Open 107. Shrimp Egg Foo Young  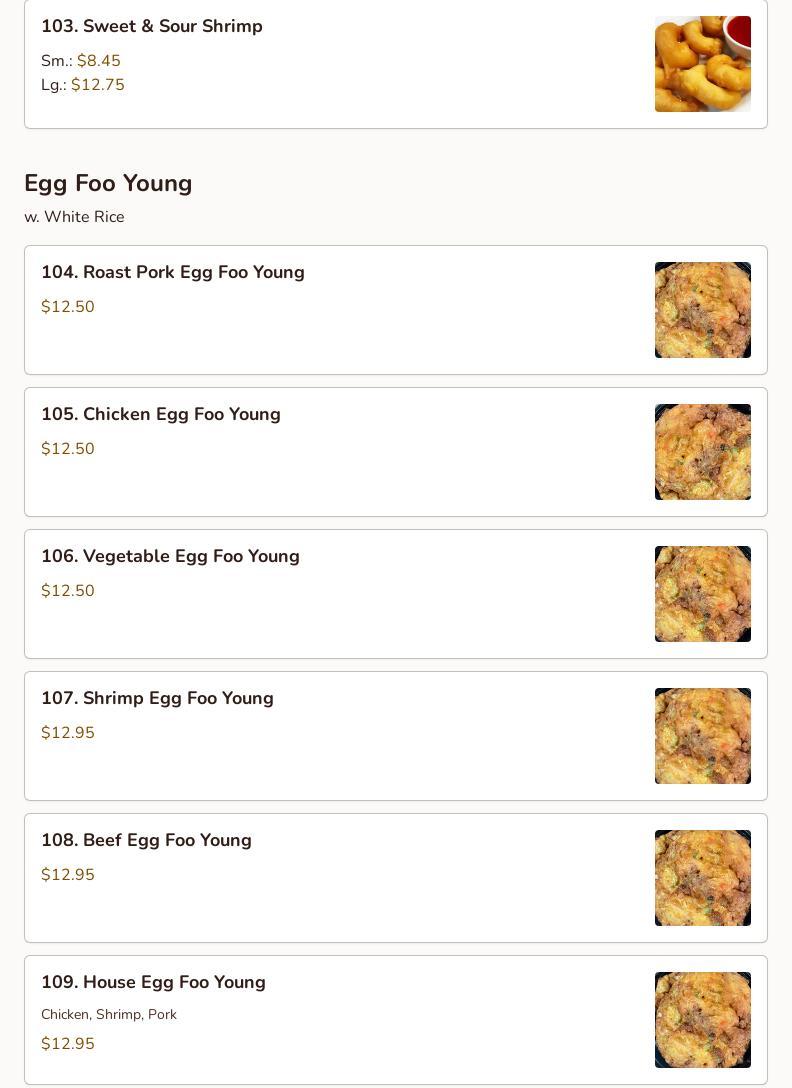coord(157,698)
